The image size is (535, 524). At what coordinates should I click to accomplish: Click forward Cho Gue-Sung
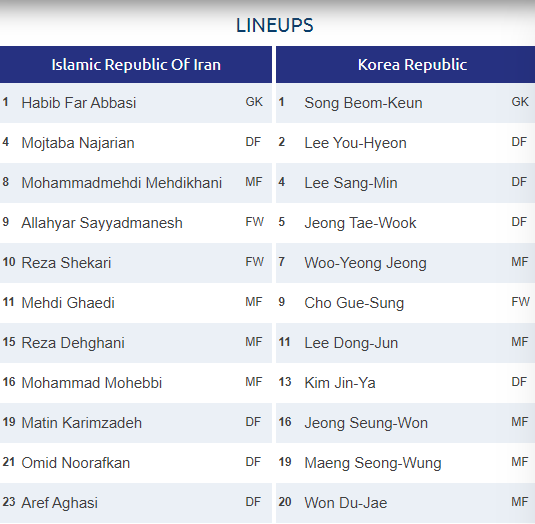pos(354,303)
